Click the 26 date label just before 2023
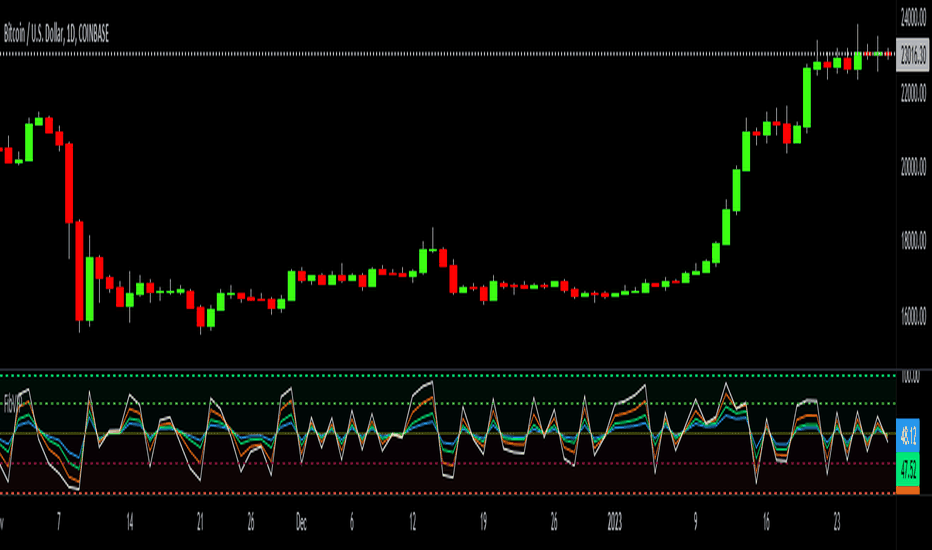Viewport: 932px width, 550px height. point(554,522)
